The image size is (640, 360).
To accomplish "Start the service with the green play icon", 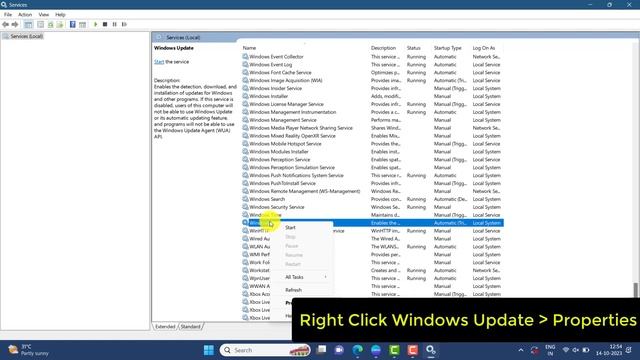I will coord(96,24).
